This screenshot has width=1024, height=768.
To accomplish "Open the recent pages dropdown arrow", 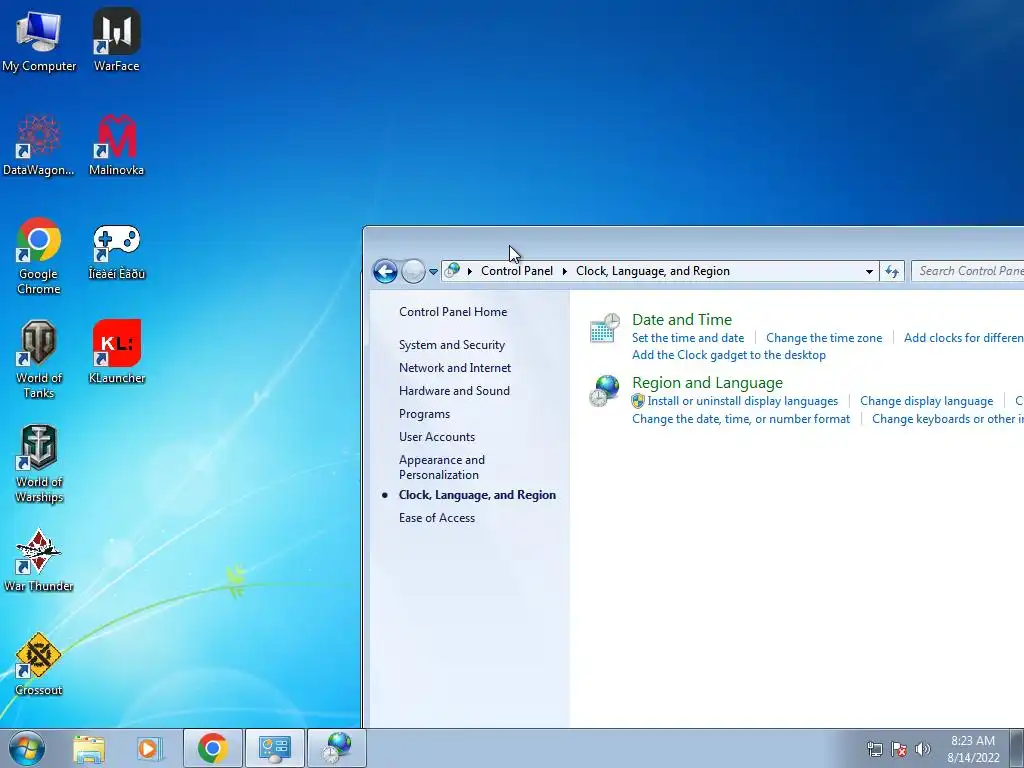I will pyautogui.click(x=433, y=272).
